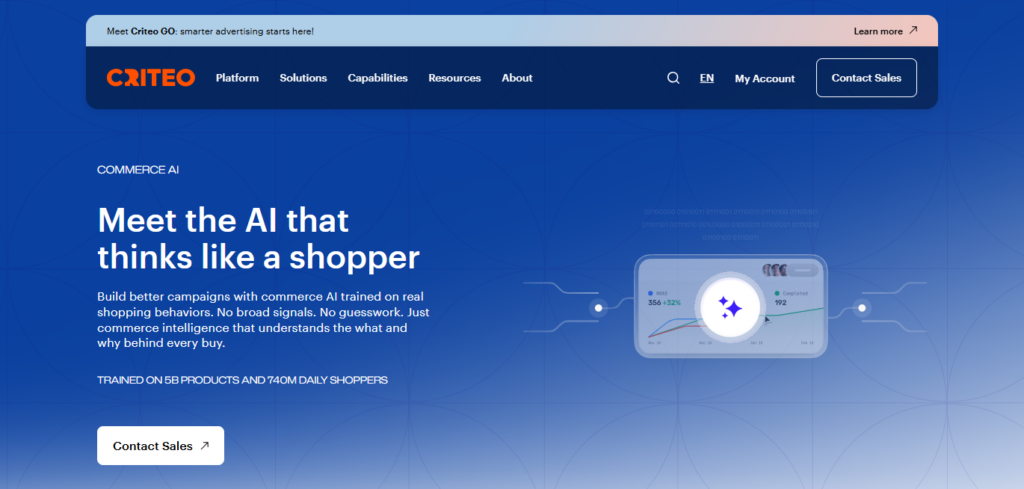Click the '356 +32%' value on the card
Viewport: 1024px width, 489px height.
tap(665, 303)
